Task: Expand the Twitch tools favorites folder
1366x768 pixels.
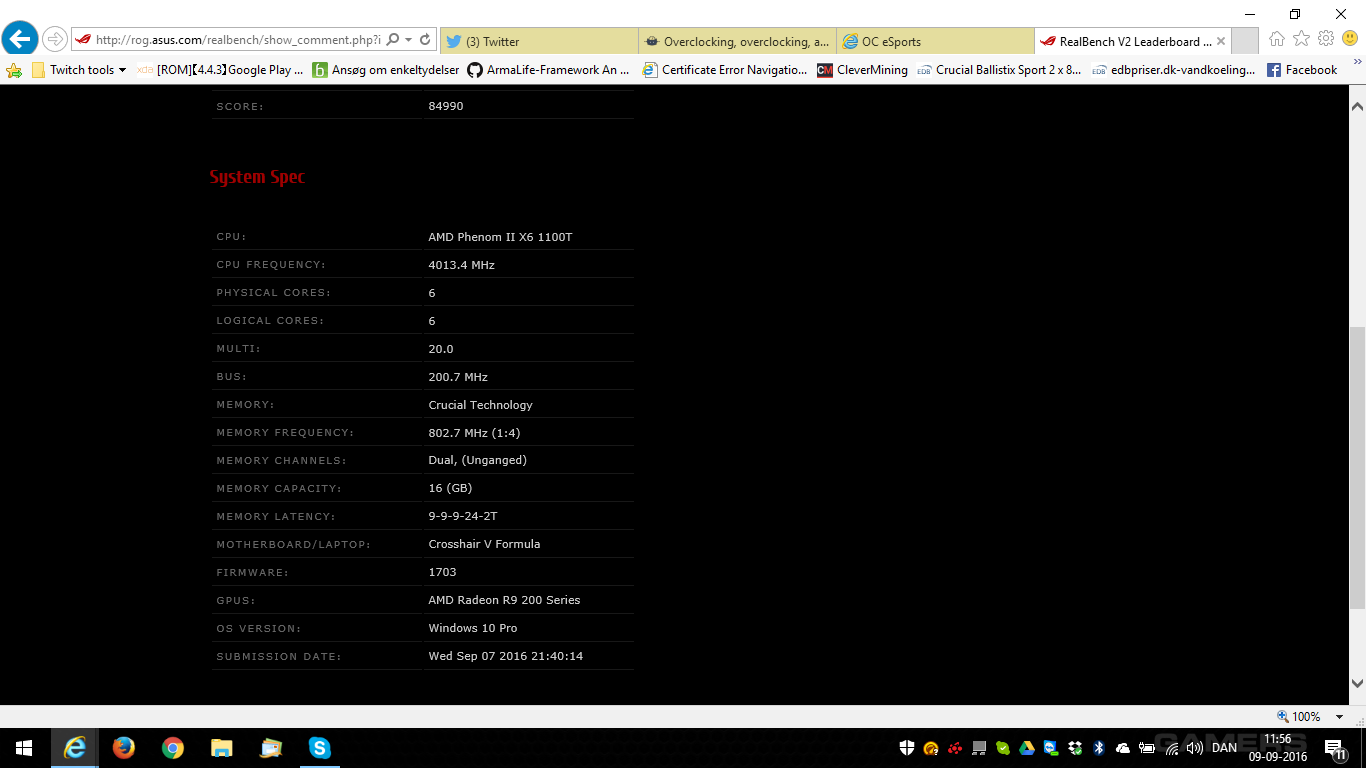Action: click(79, 70)
